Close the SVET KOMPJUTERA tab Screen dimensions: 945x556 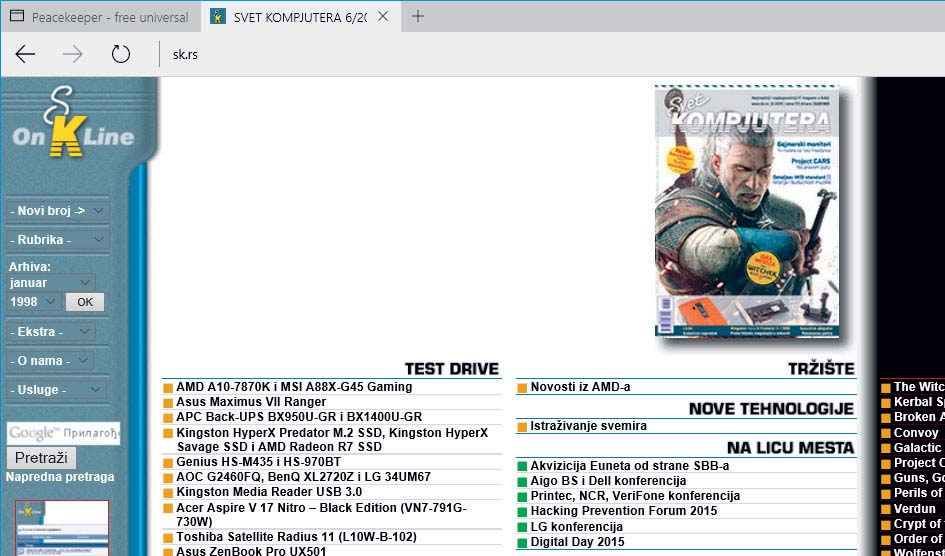383,17
